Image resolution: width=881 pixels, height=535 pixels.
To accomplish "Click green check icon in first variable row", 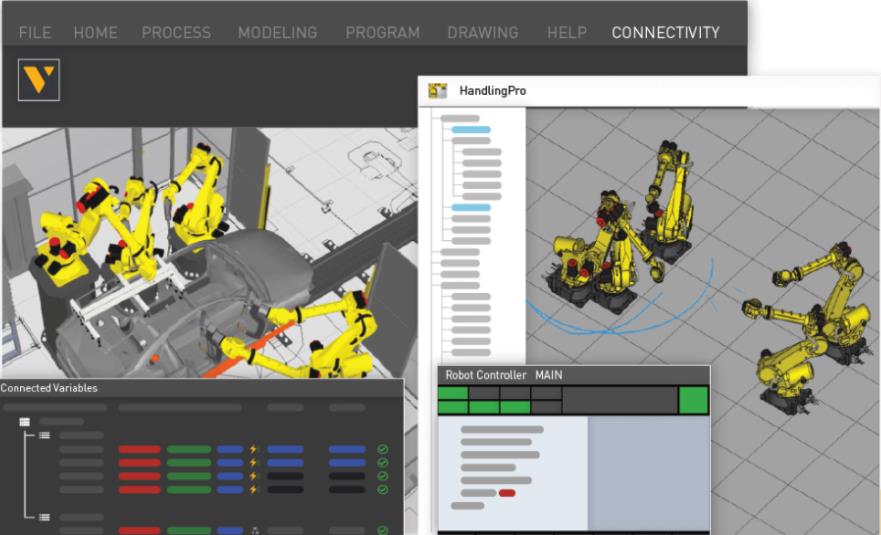I will pos(383,449).
